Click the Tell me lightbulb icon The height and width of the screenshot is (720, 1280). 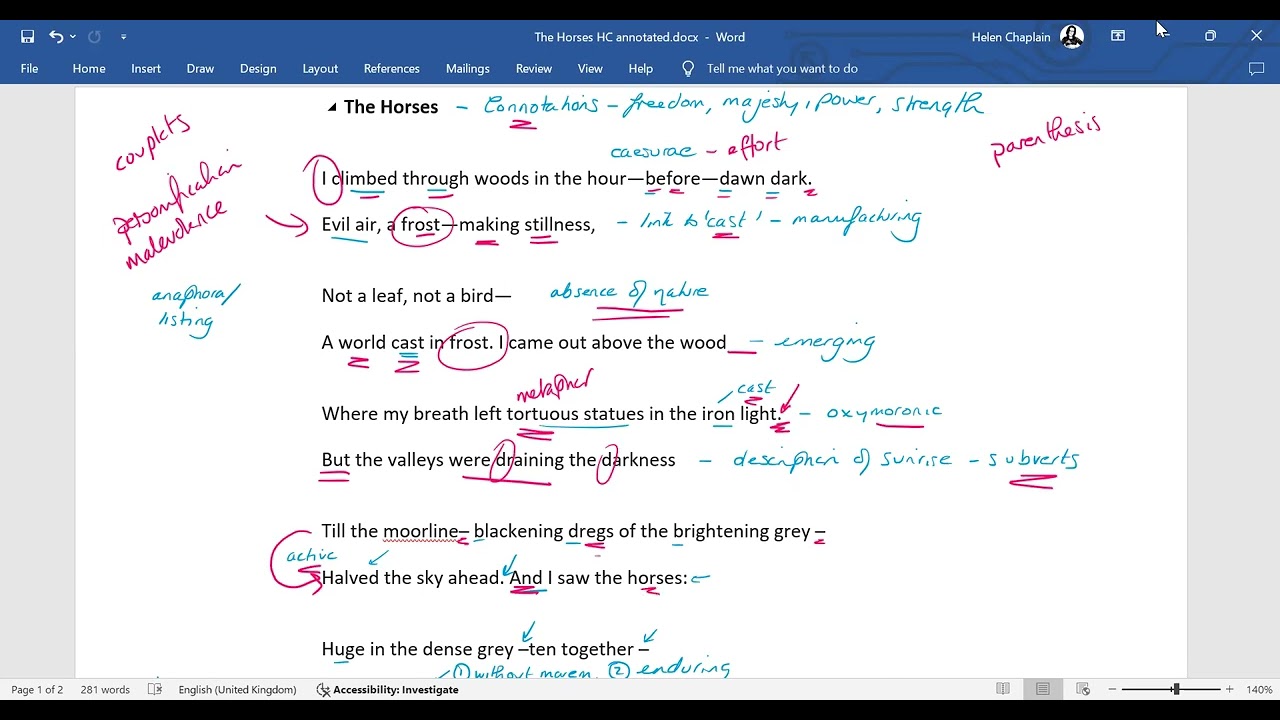(688, 69)
